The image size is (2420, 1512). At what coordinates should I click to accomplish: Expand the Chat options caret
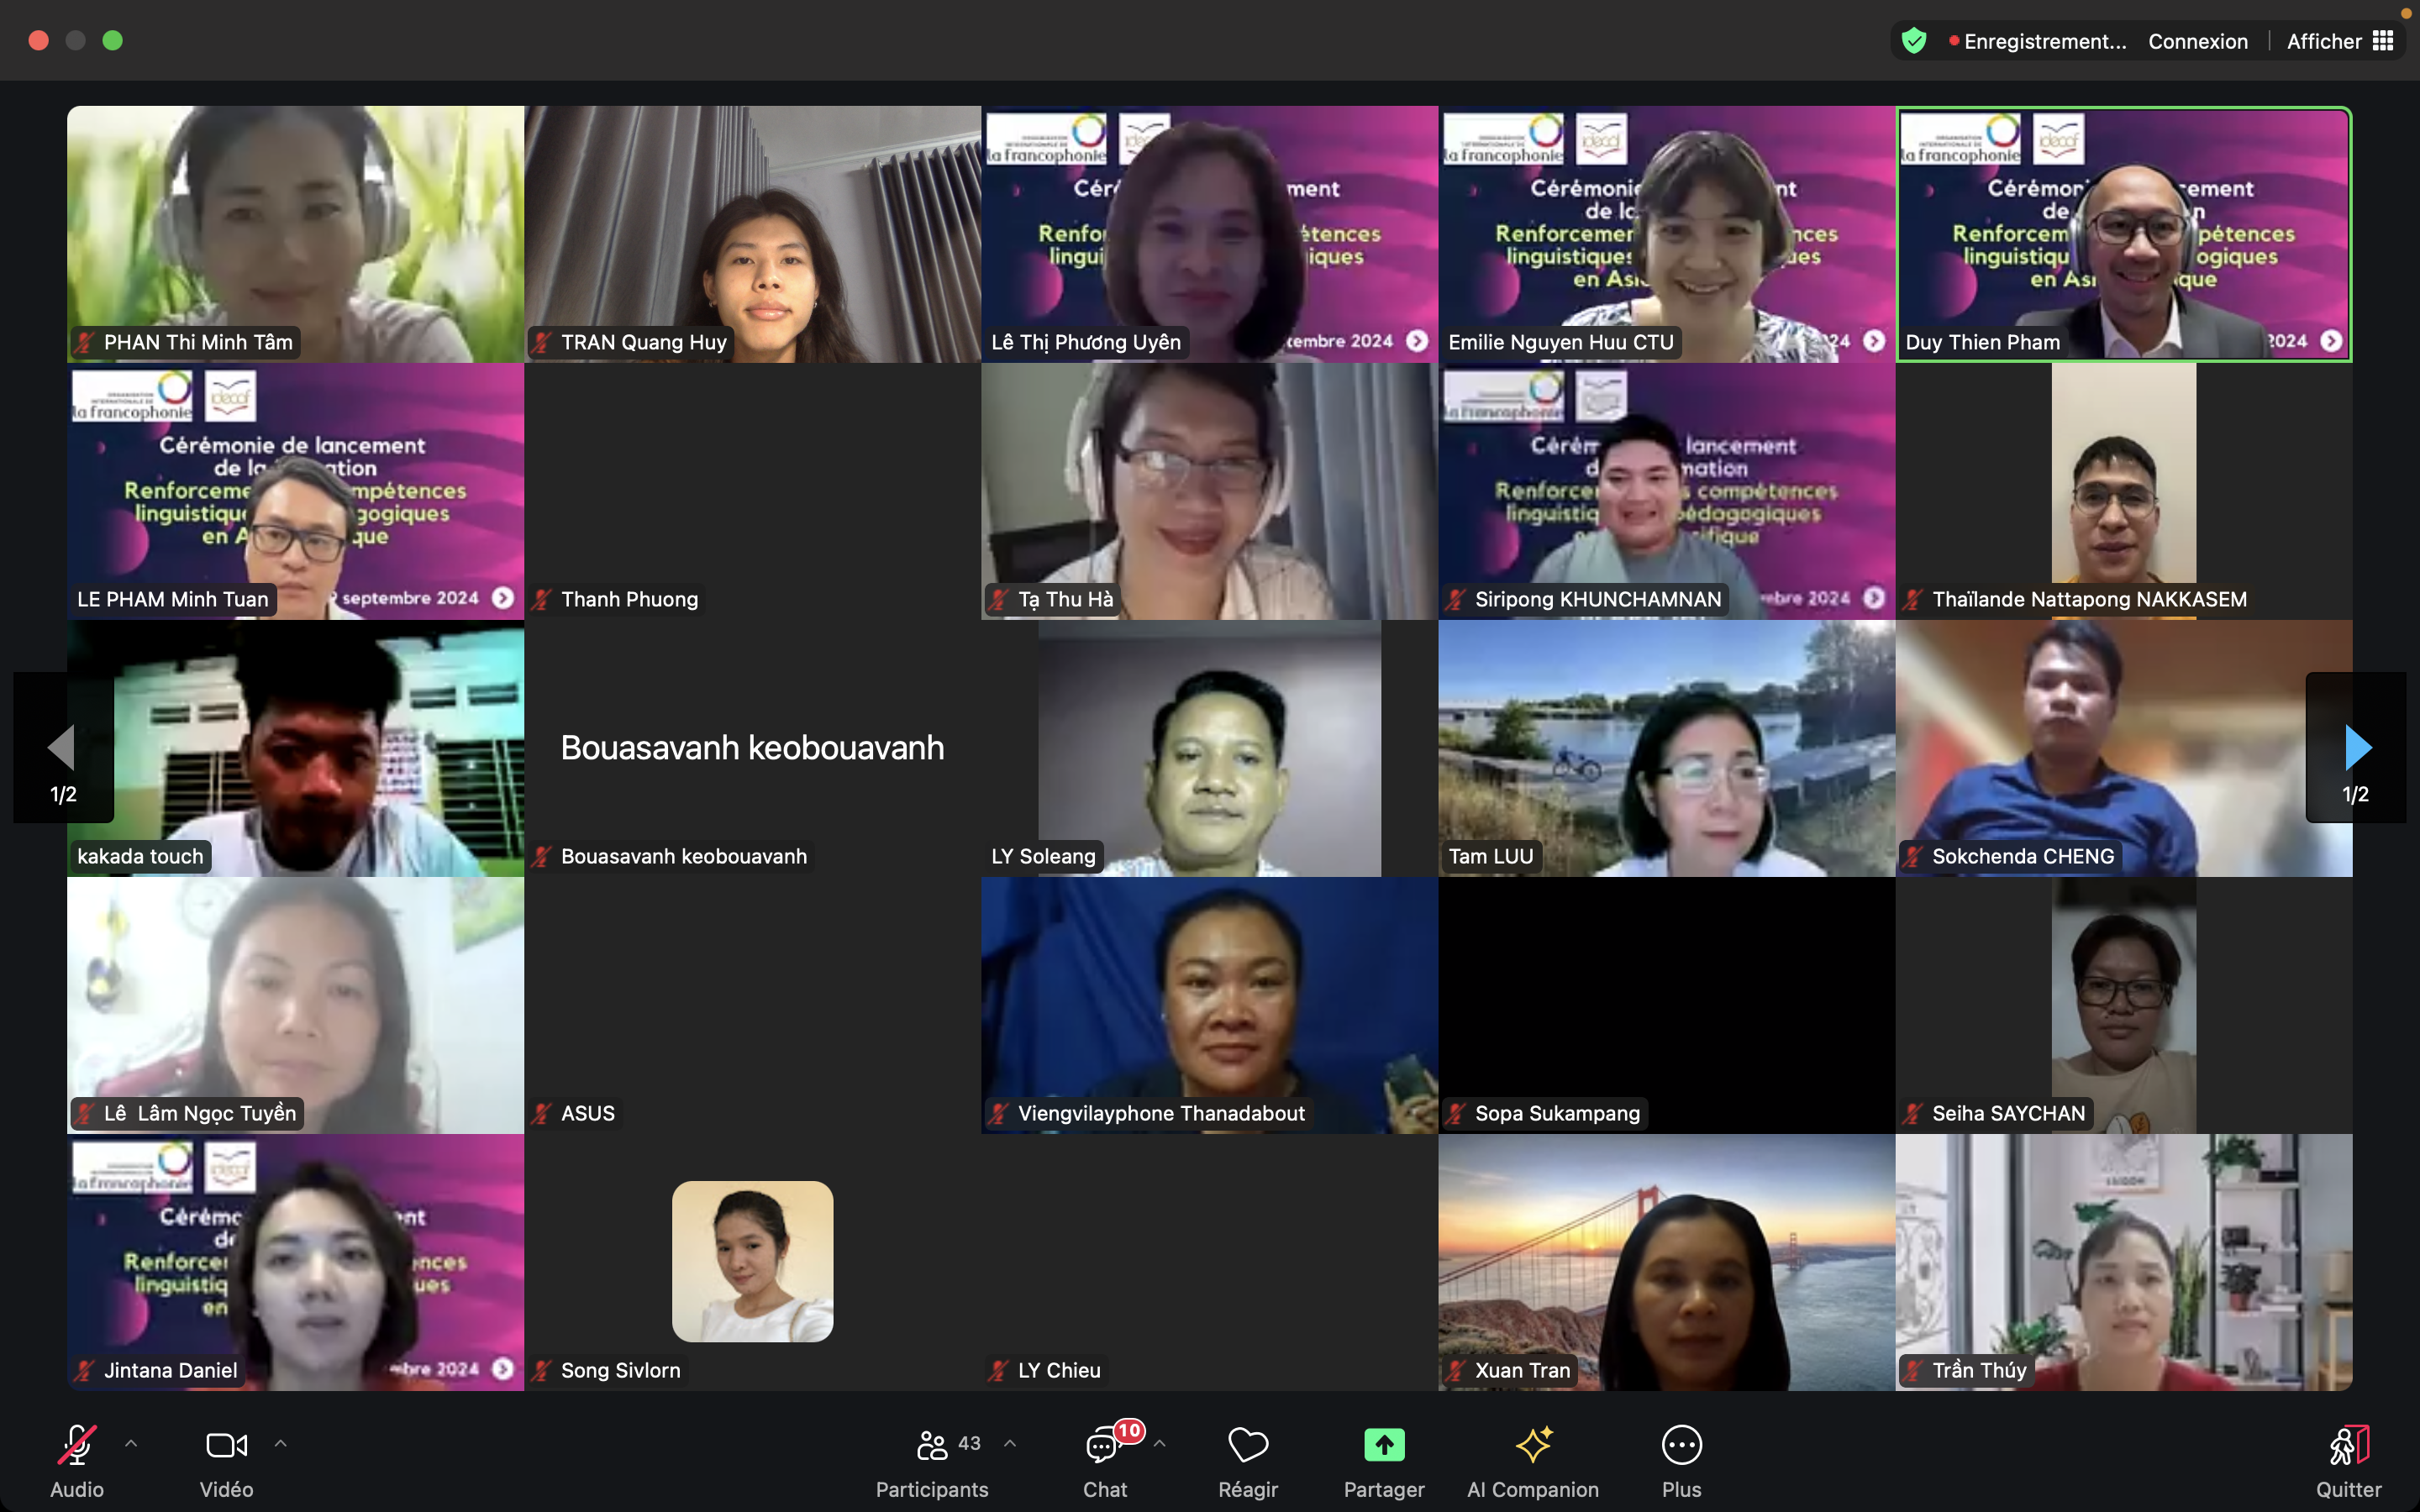[1160, 1443]
